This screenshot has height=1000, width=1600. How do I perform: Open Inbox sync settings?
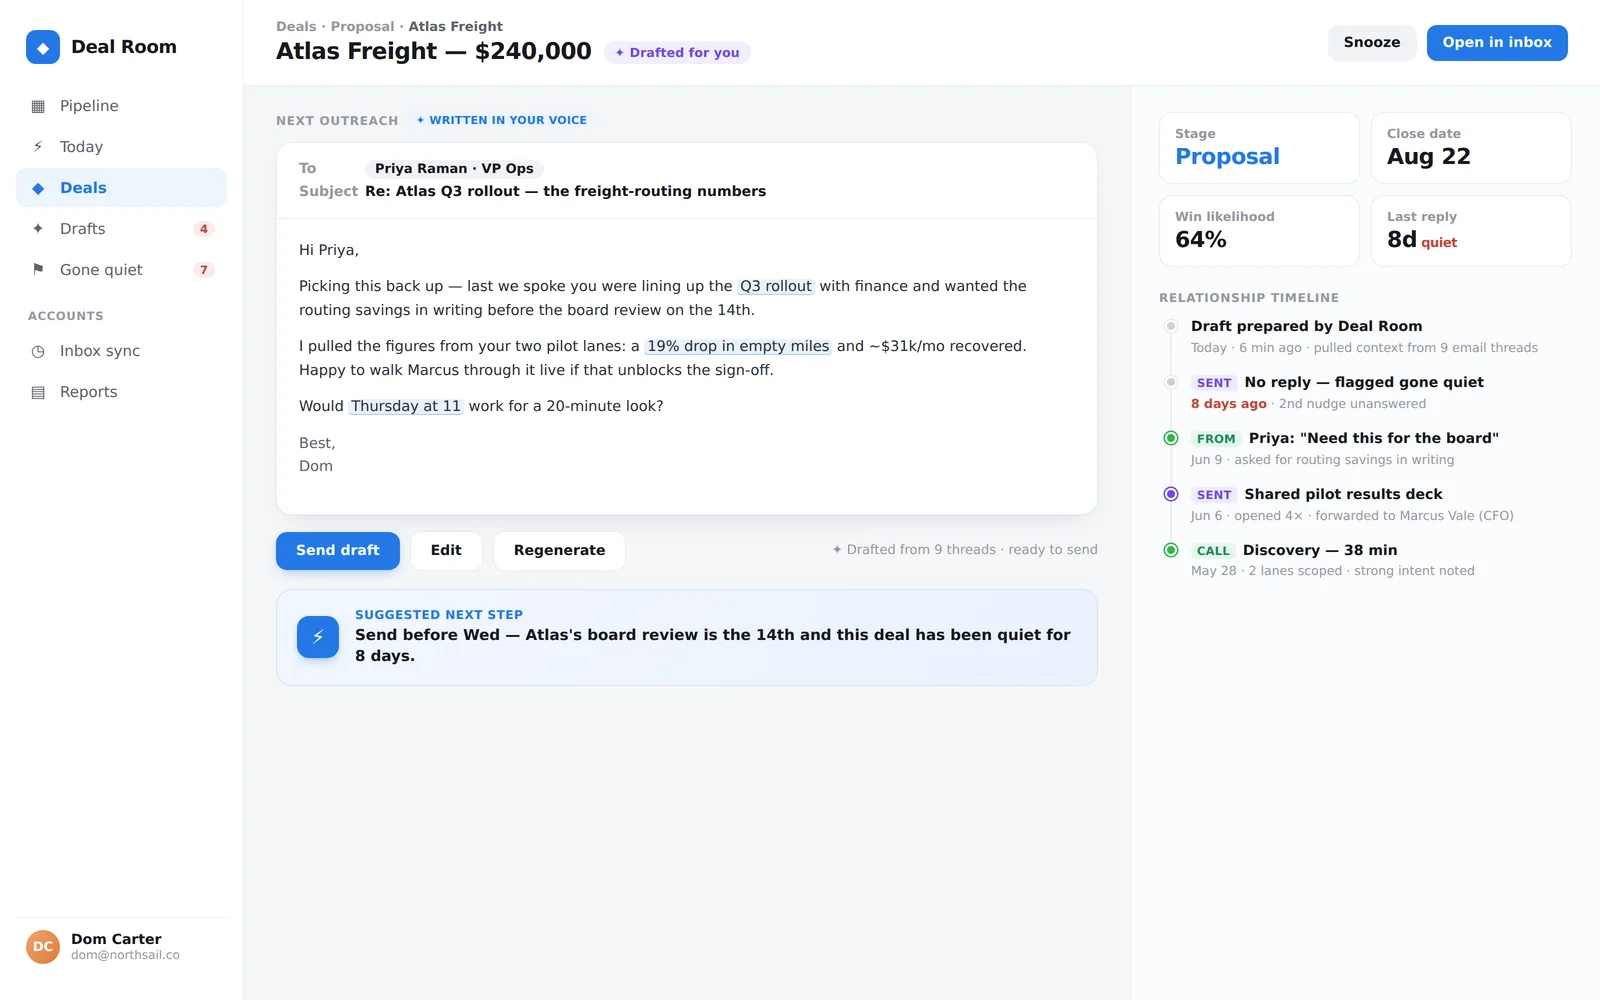[x=121, y=351]
